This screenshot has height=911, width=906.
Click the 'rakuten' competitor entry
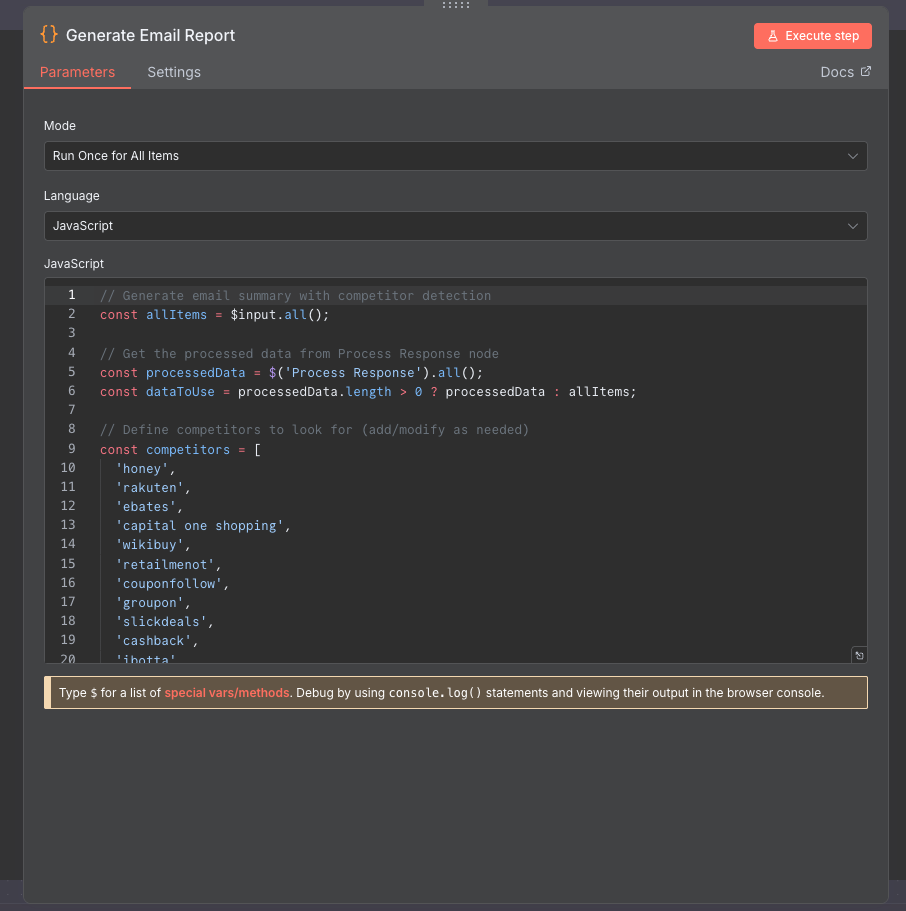(x=153, y=487)
